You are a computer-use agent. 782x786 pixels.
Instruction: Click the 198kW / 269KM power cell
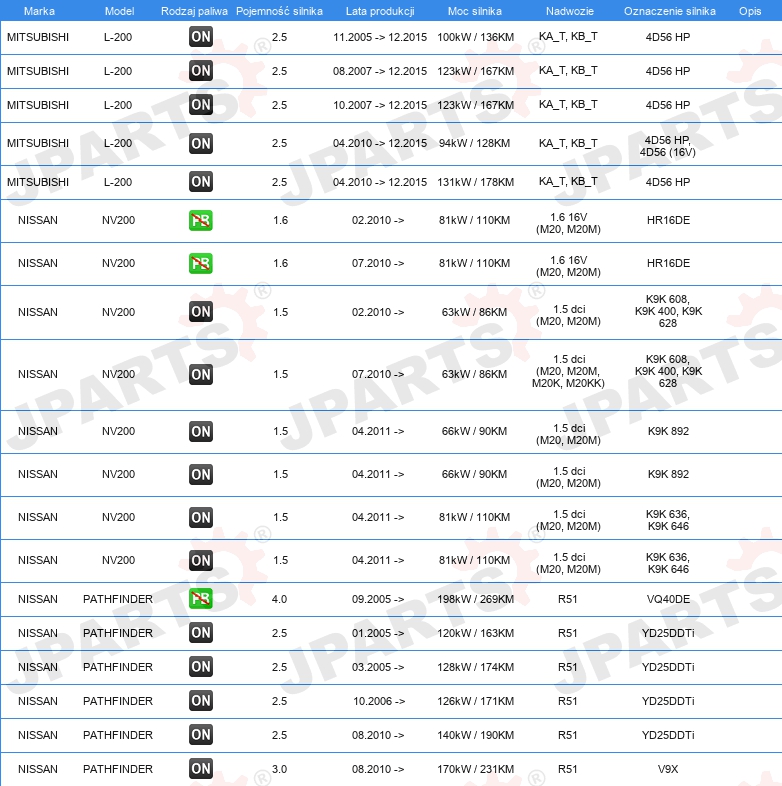click(x=475, y=599)
